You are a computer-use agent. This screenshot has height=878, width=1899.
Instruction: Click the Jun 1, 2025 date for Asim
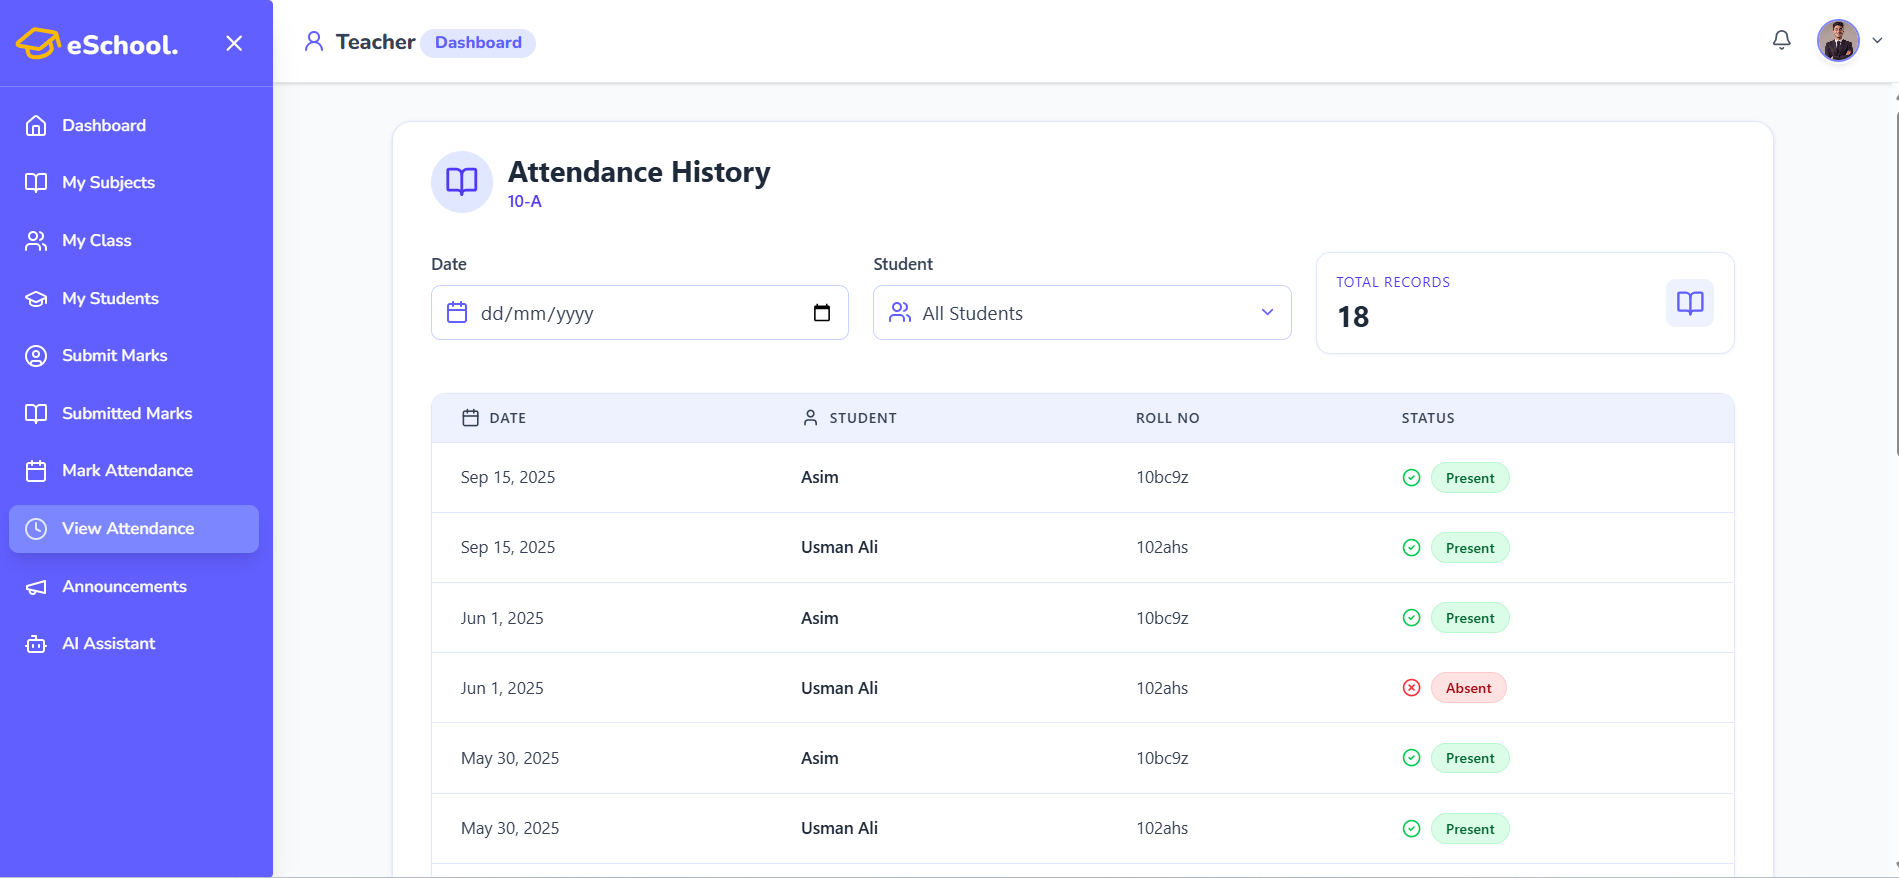(x=502, y=618)
